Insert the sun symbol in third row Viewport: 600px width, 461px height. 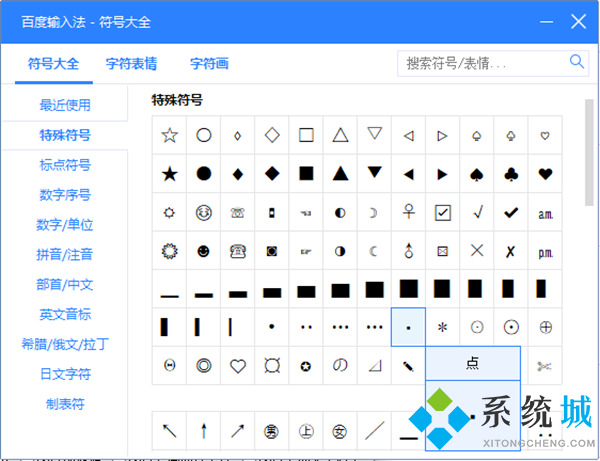pos(170,213)
